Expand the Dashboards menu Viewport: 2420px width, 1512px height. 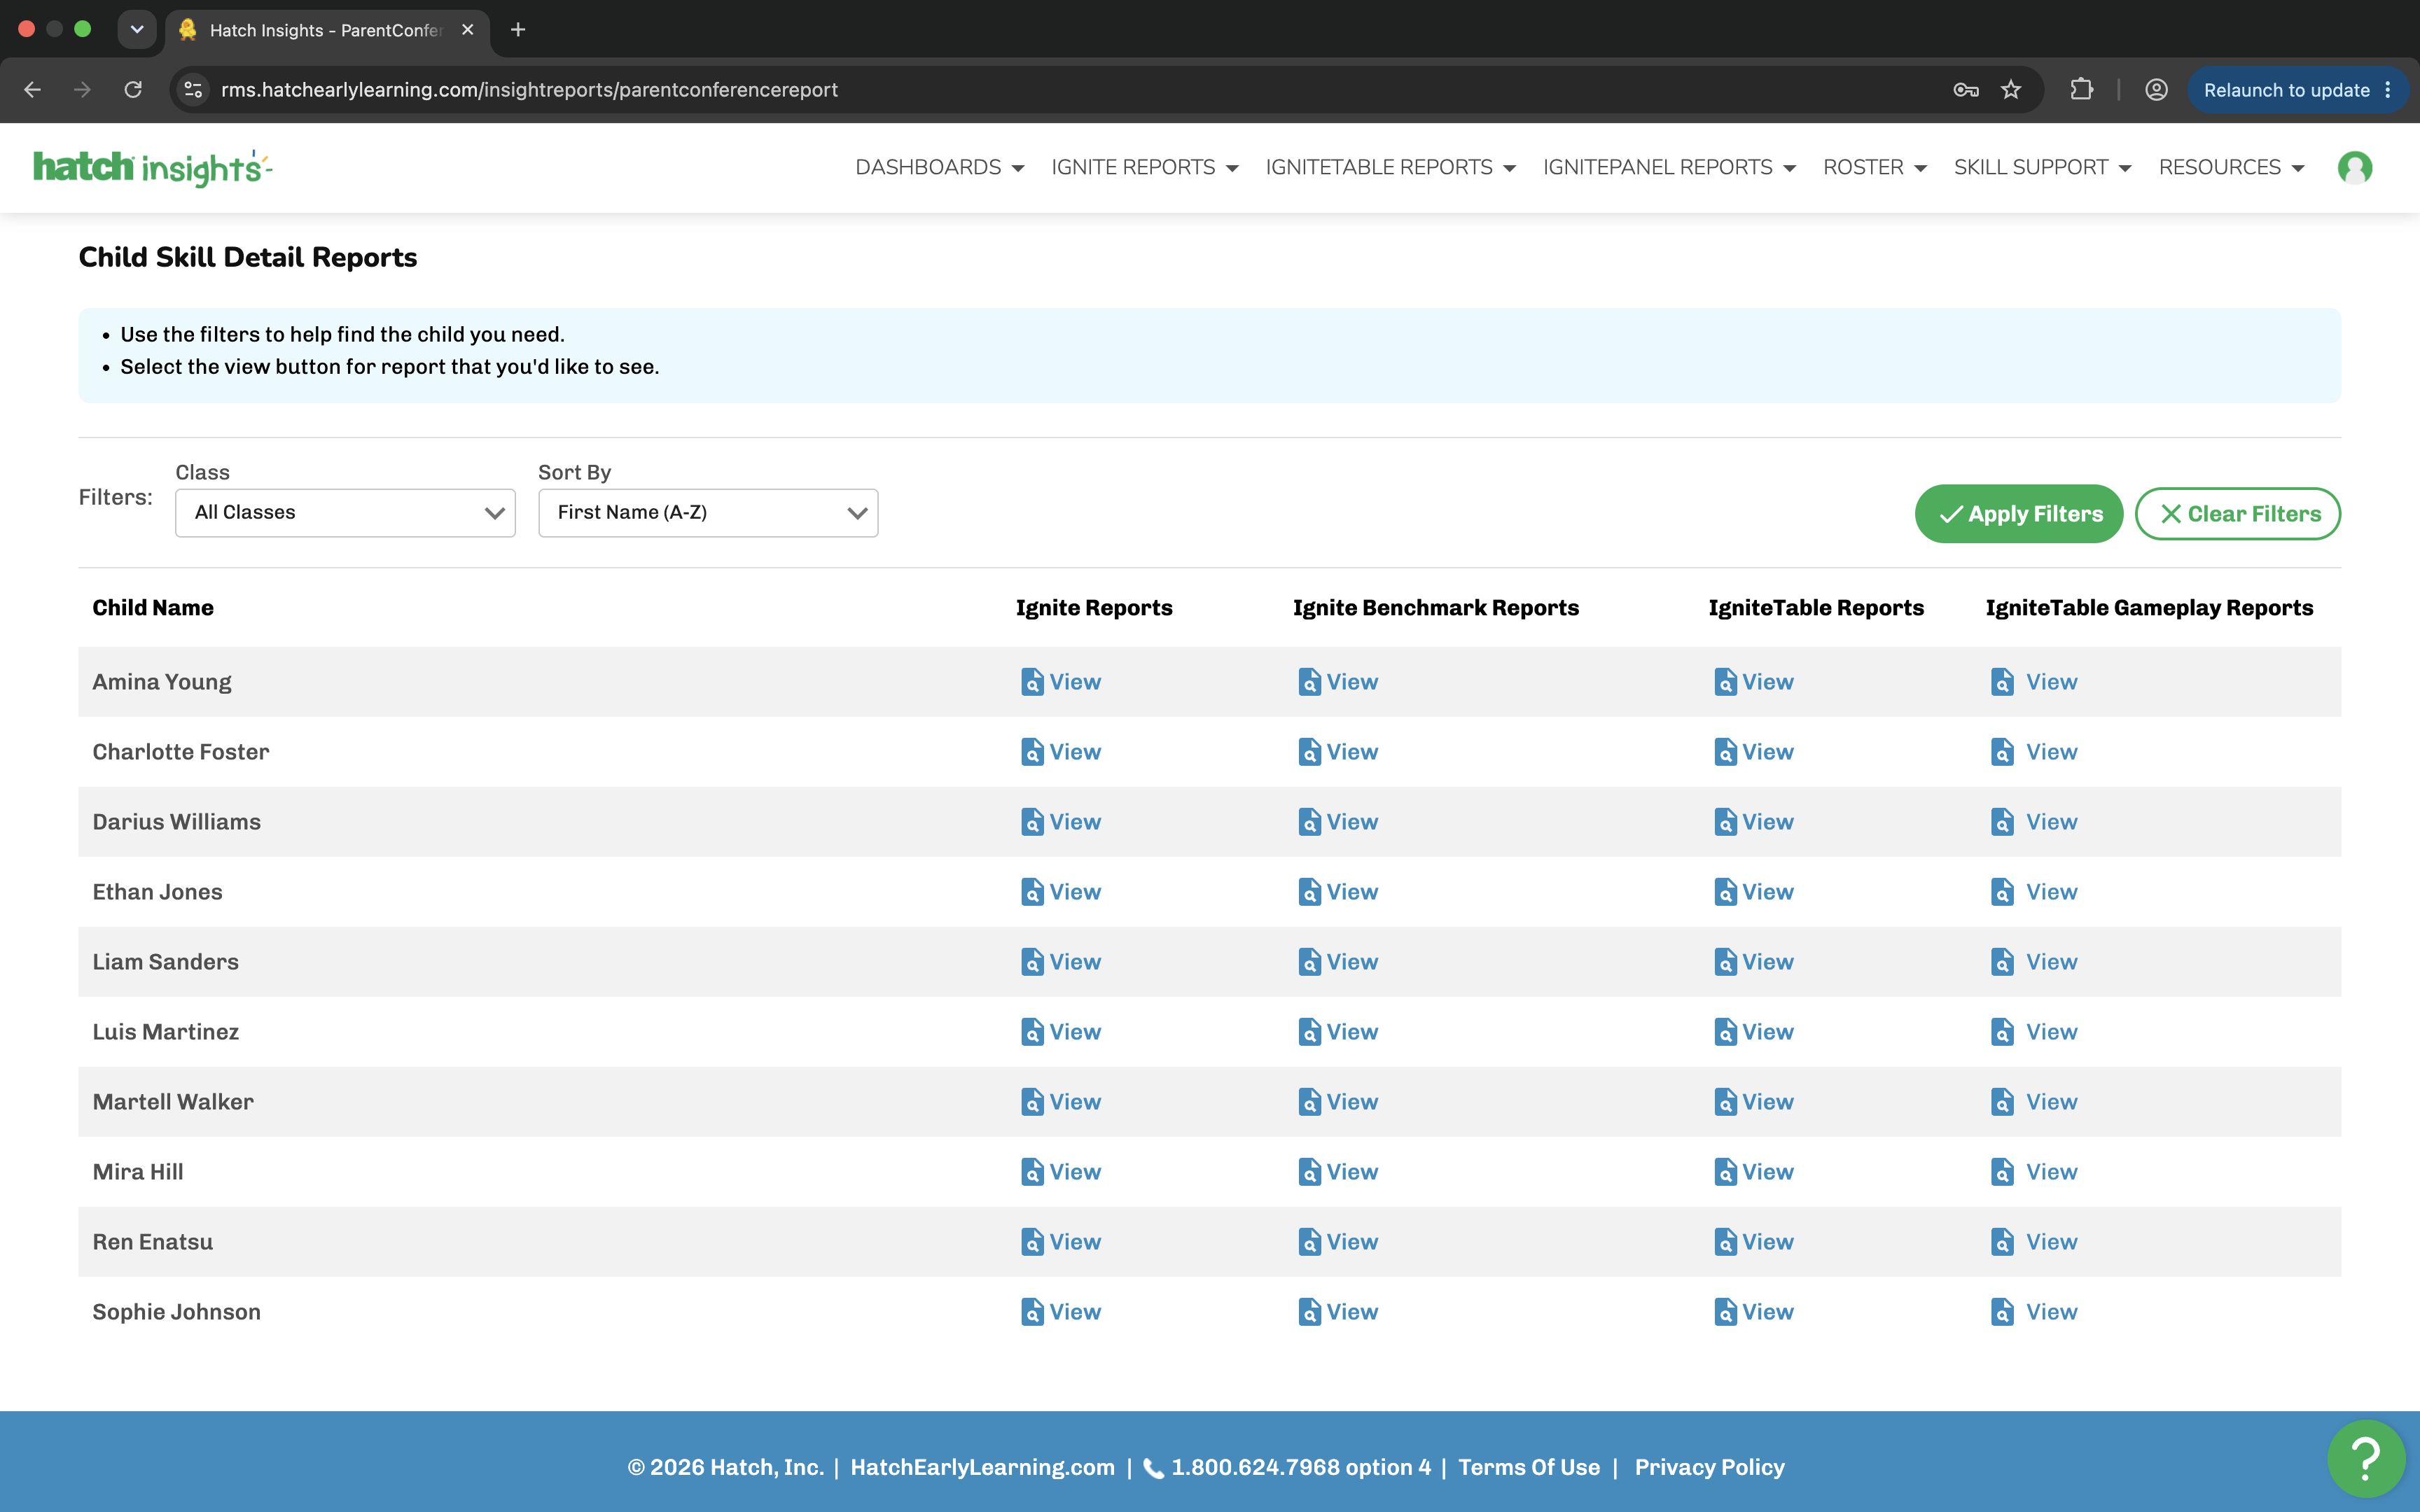(x=939, y=167)
